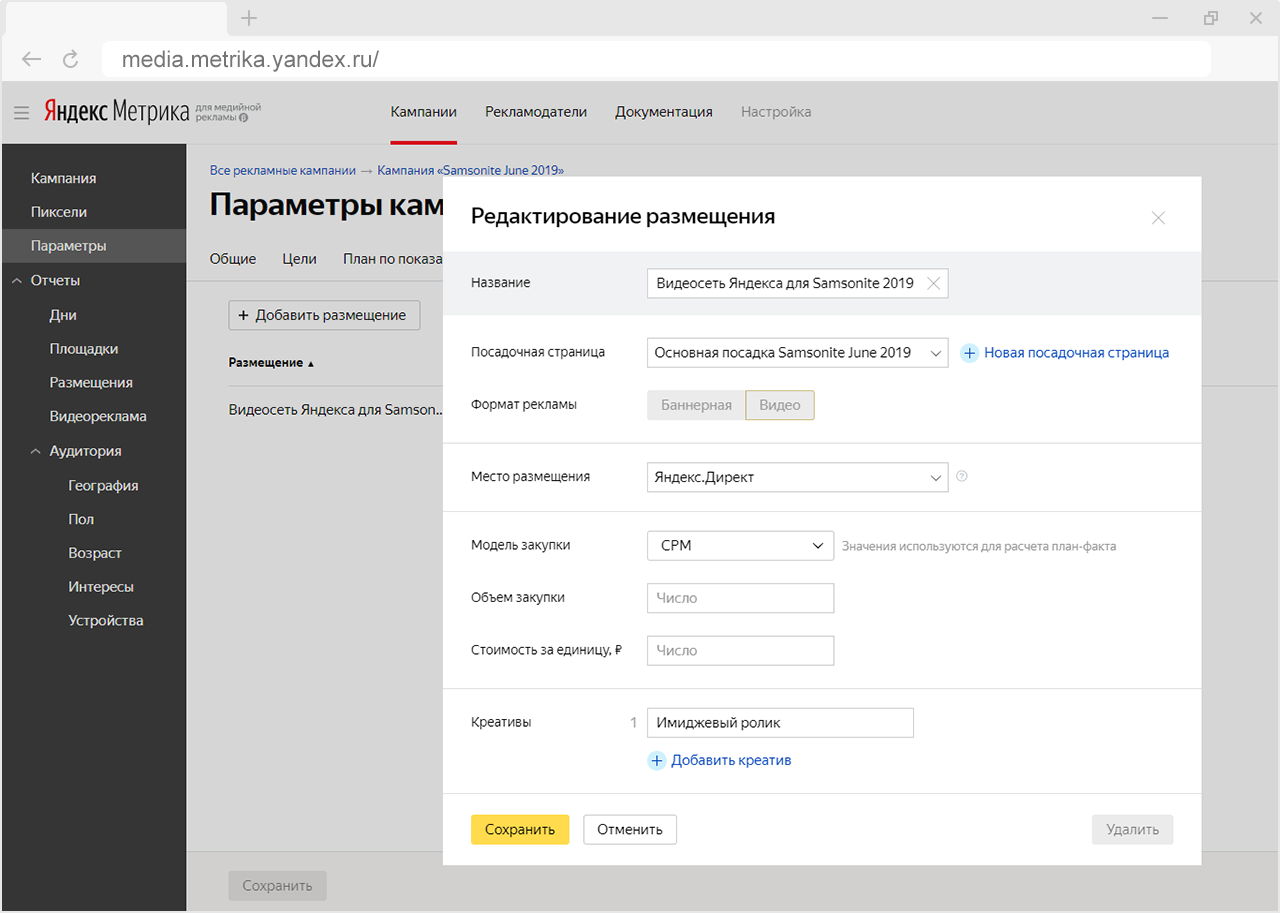
Task: Clear the Название field using its X icon
Action: pyautogui.click(x=933, y=284)
